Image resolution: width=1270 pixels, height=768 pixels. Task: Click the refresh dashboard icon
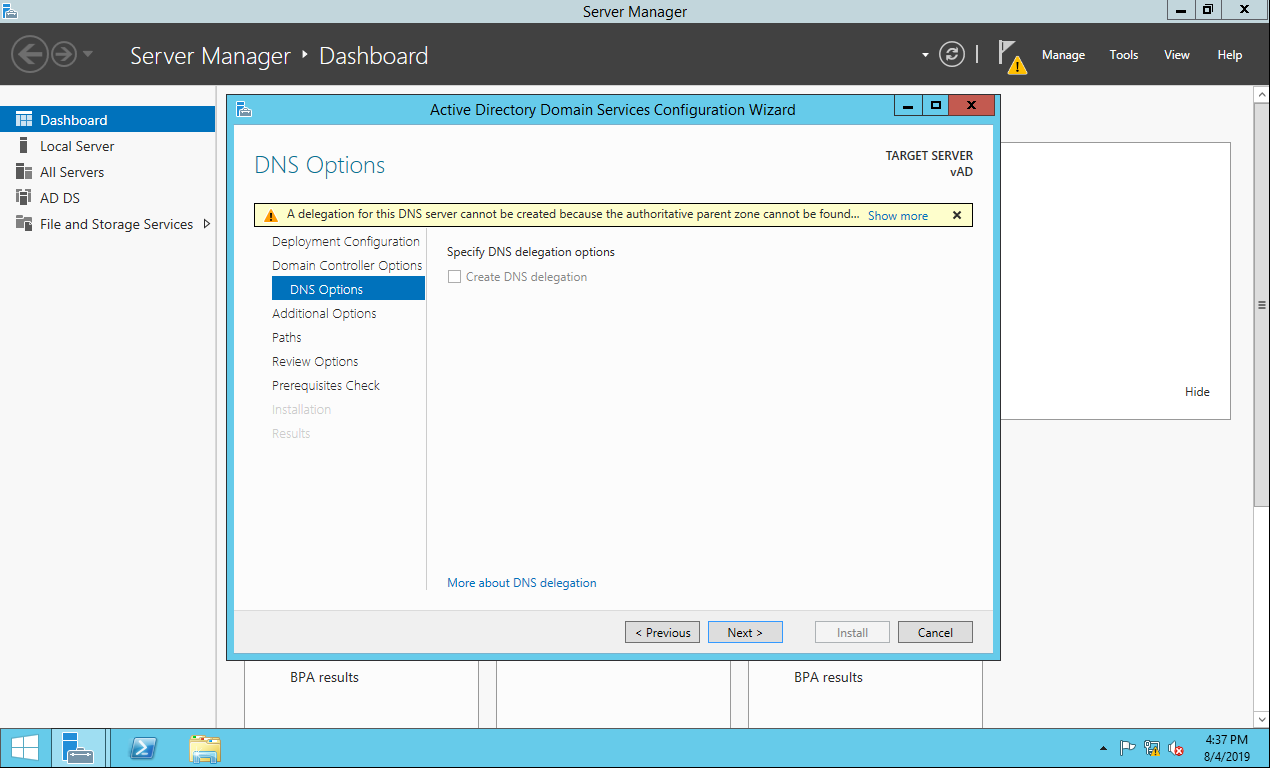pyautogui.click(x=953, y=55)
